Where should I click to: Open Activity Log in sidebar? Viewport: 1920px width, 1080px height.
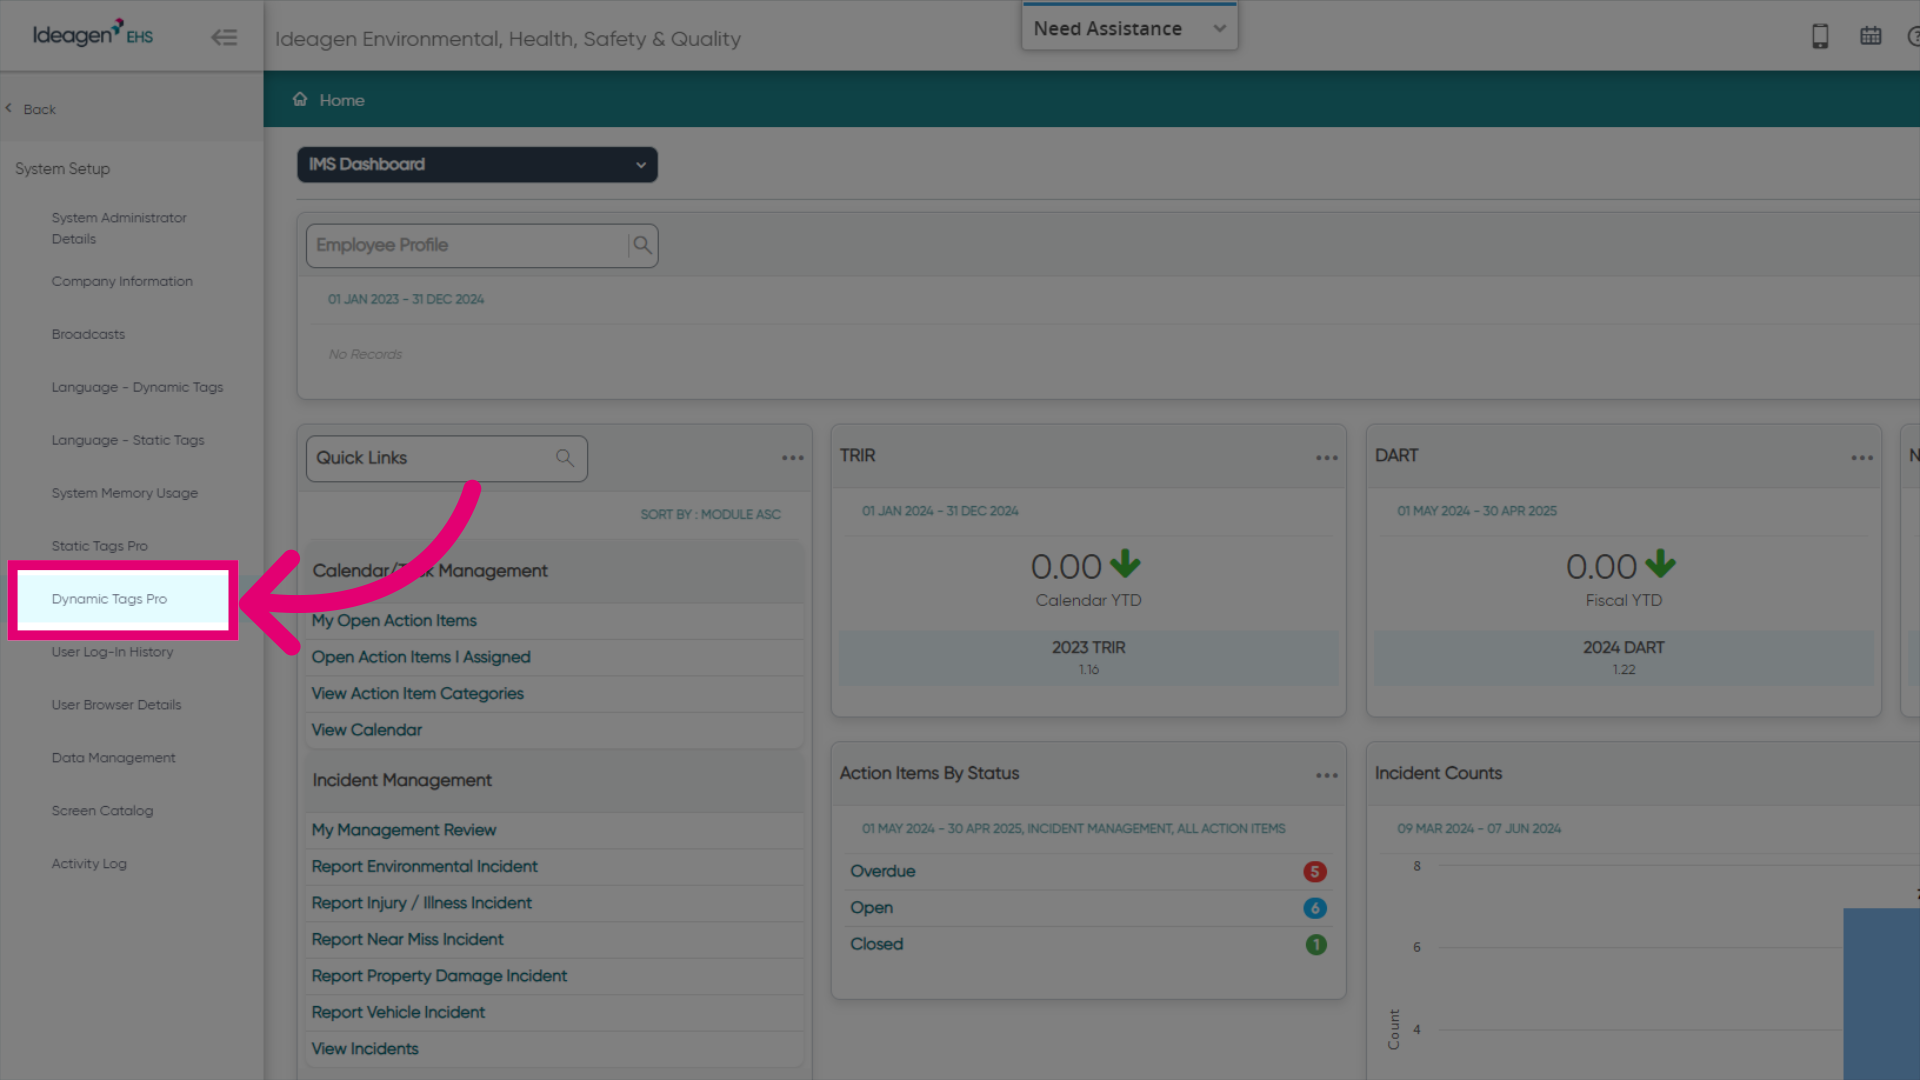89,865
